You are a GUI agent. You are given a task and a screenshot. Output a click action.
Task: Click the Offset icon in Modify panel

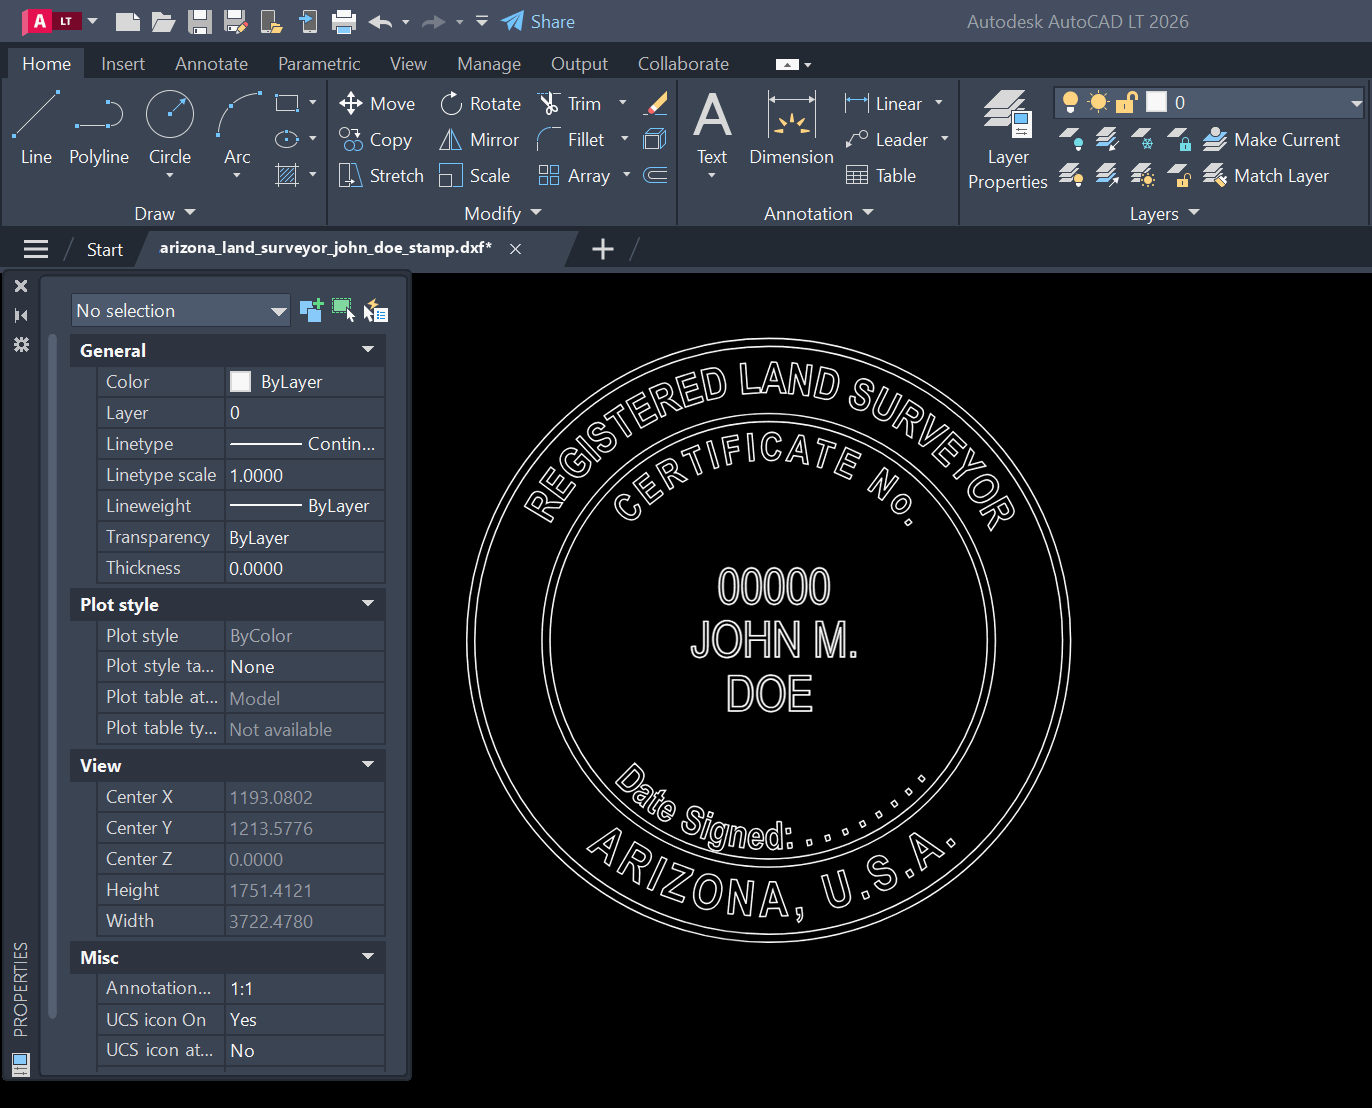coord(656,176)
